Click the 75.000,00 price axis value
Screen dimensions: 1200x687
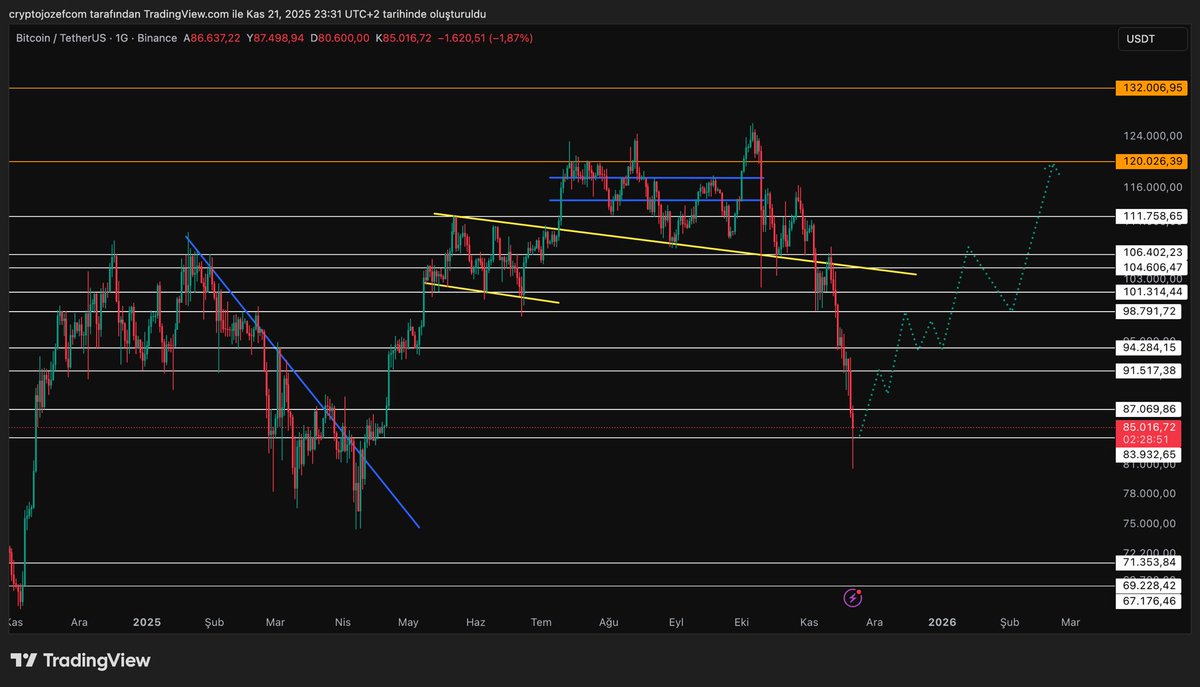[1150, 523]
